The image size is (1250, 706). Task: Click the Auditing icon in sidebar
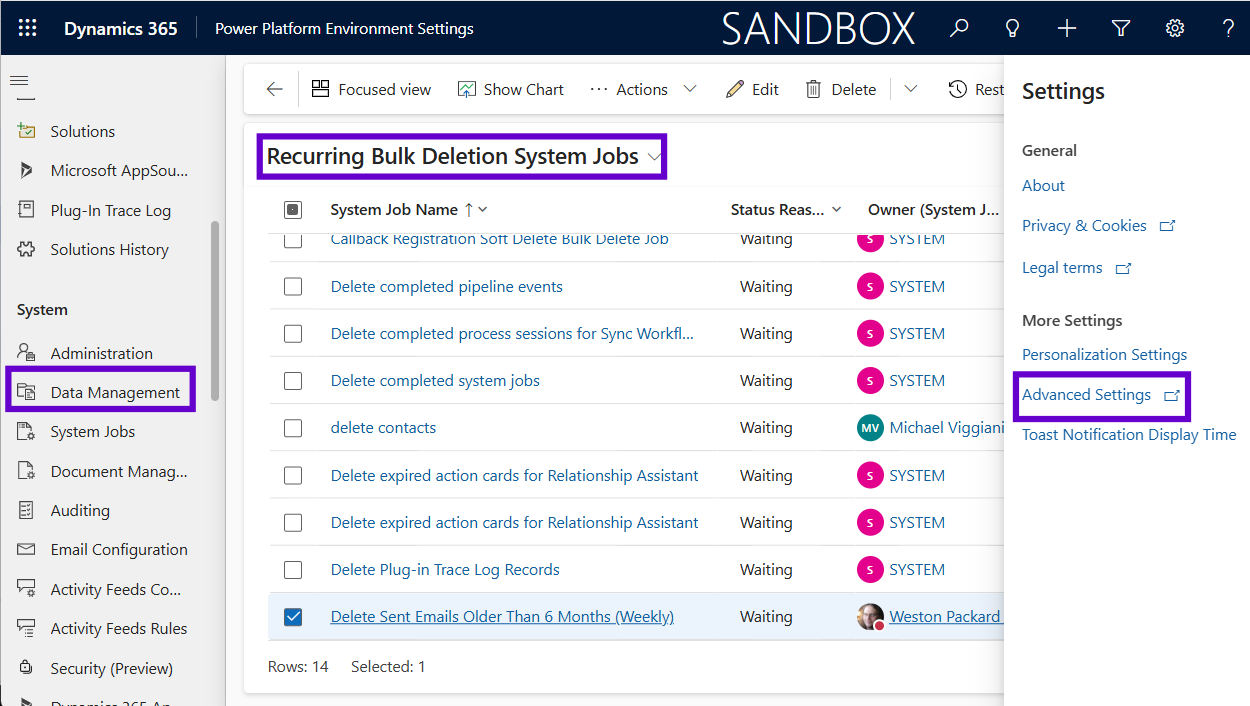pyautogui.click(x=28, y=510)
